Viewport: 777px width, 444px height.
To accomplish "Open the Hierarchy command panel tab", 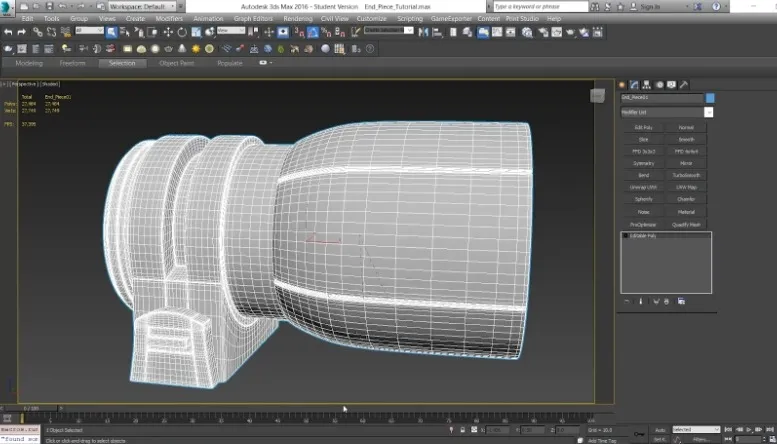I will point(645,85).
